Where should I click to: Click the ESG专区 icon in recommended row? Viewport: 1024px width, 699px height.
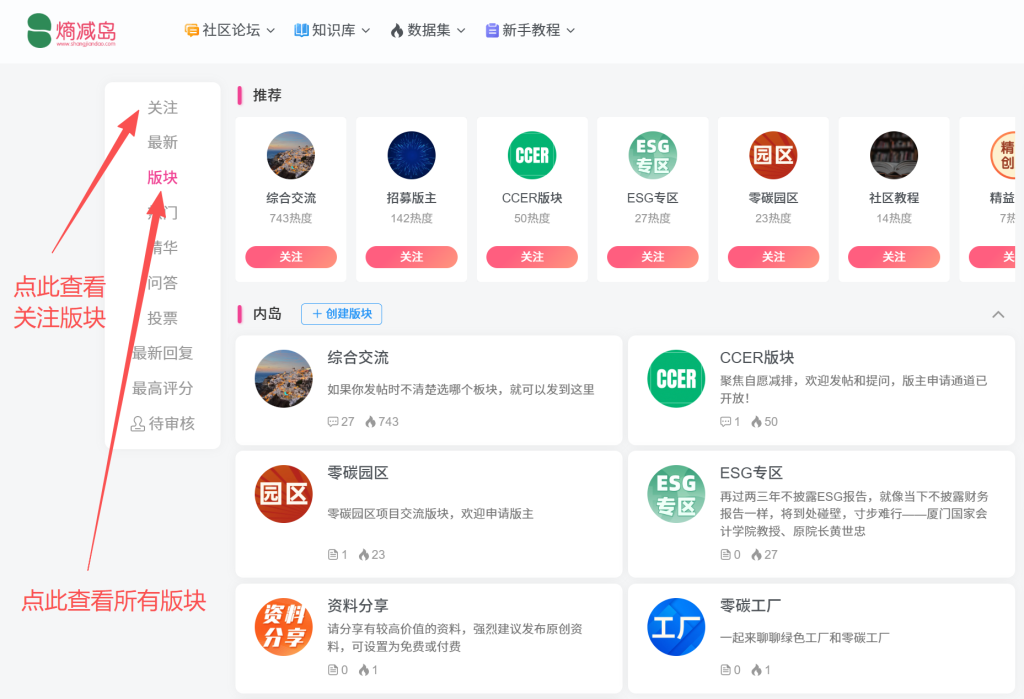(653, 155)
